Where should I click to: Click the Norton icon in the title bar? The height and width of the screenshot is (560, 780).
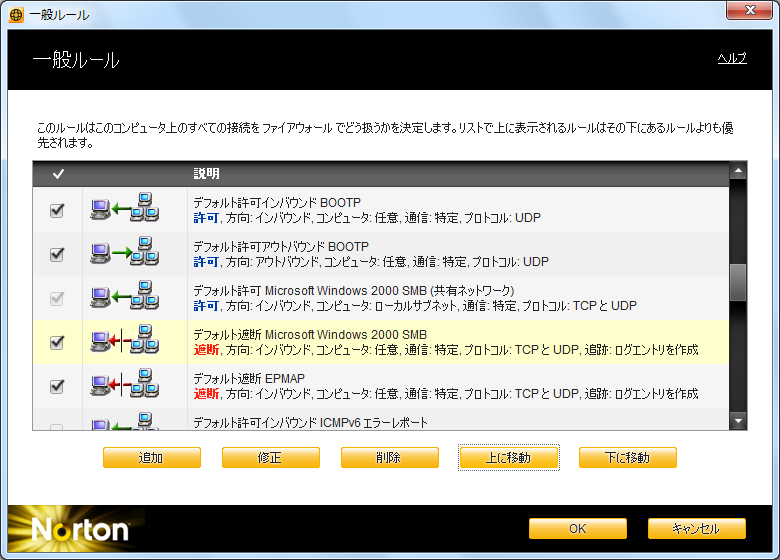coord(15,15)
